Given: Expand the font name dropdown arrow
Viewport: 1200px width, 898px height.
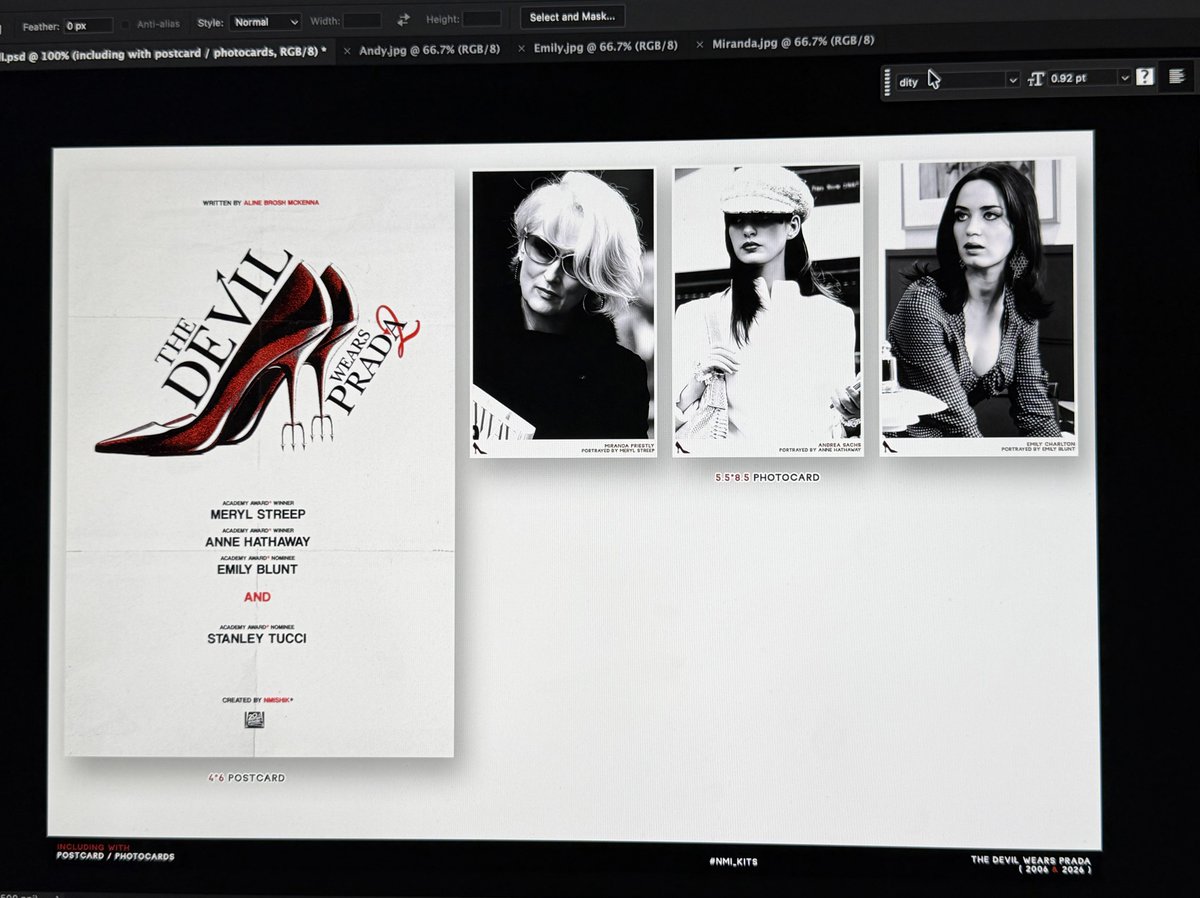Looking at the screenshot, I should tap(1013, 79).
